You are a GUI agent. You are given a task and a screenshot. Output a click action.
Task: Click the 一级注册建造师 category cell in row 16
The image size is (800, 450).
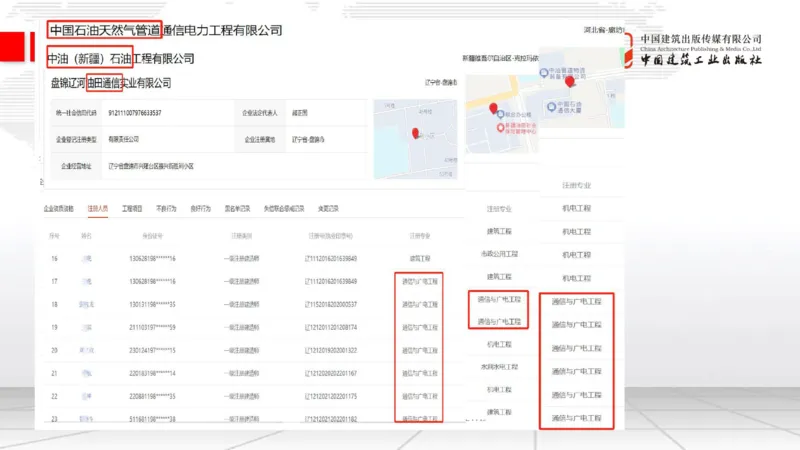point(241,259)
